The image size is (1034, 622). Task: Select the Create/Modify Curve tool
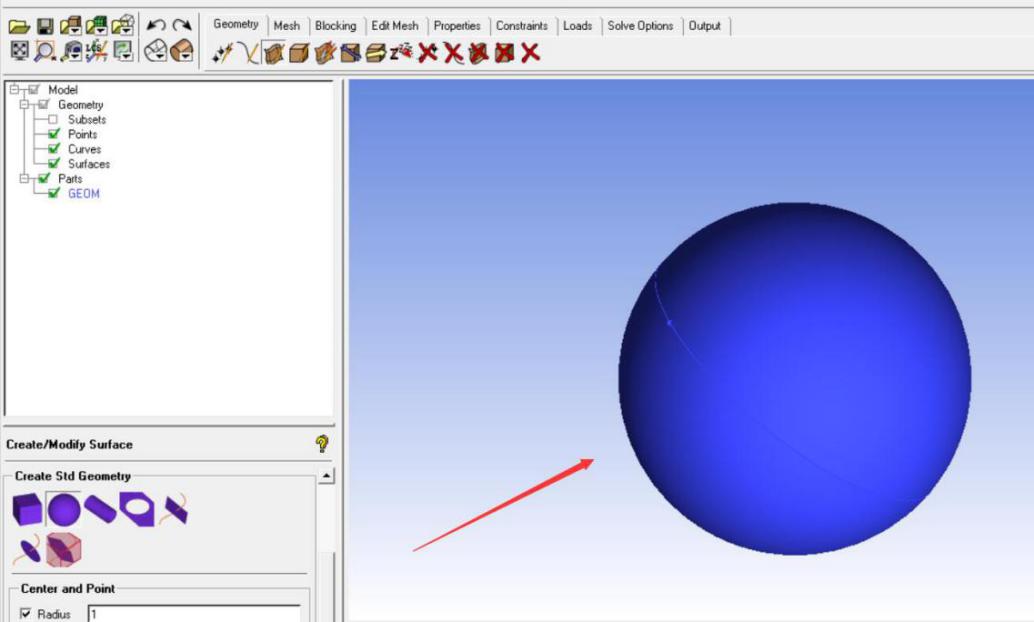coord(248,53)
